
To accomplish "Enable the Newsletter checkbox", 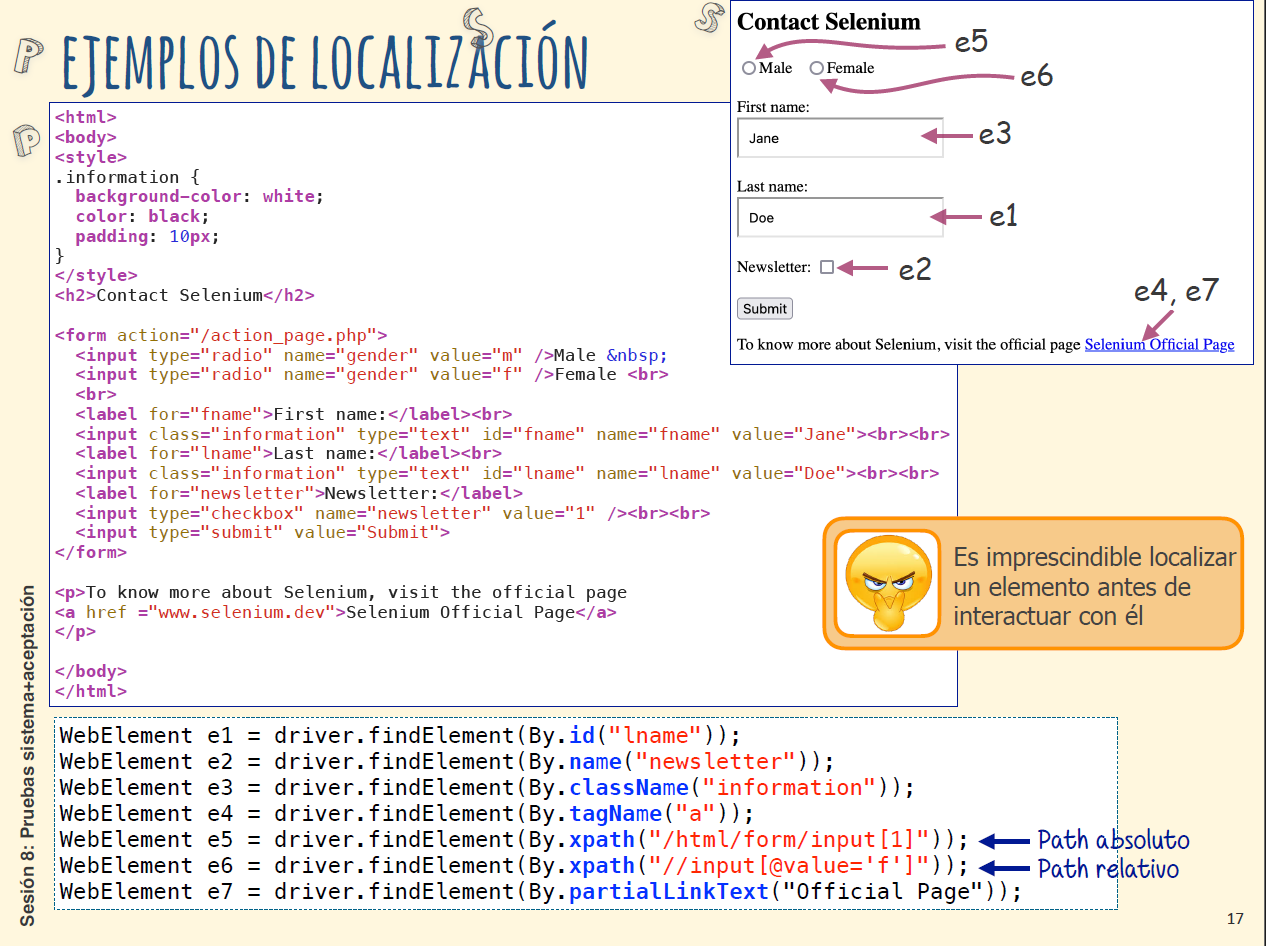I will click(x=826, y=267).
